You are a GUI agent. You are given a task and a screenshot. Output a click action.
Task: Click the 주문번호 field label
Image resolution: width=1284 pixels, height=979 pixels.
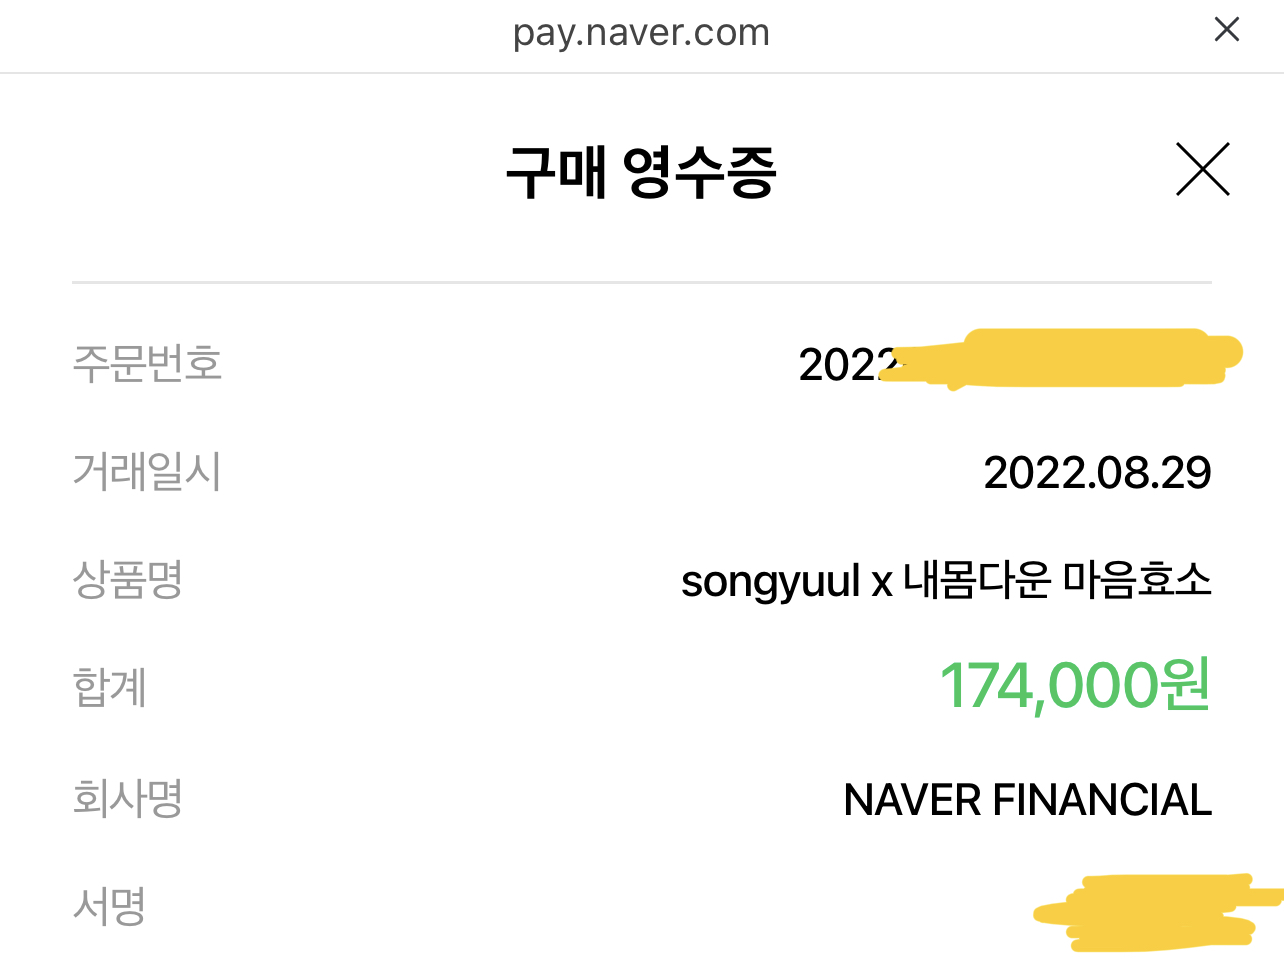[x=147, y=363]
